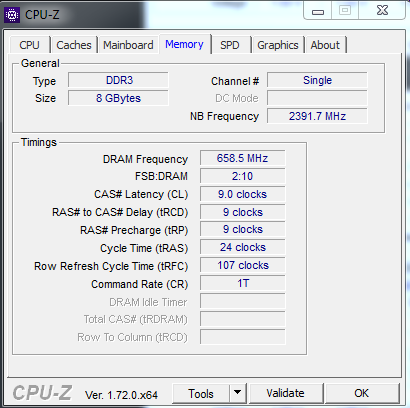Click the Size label in General

(45, 98)
